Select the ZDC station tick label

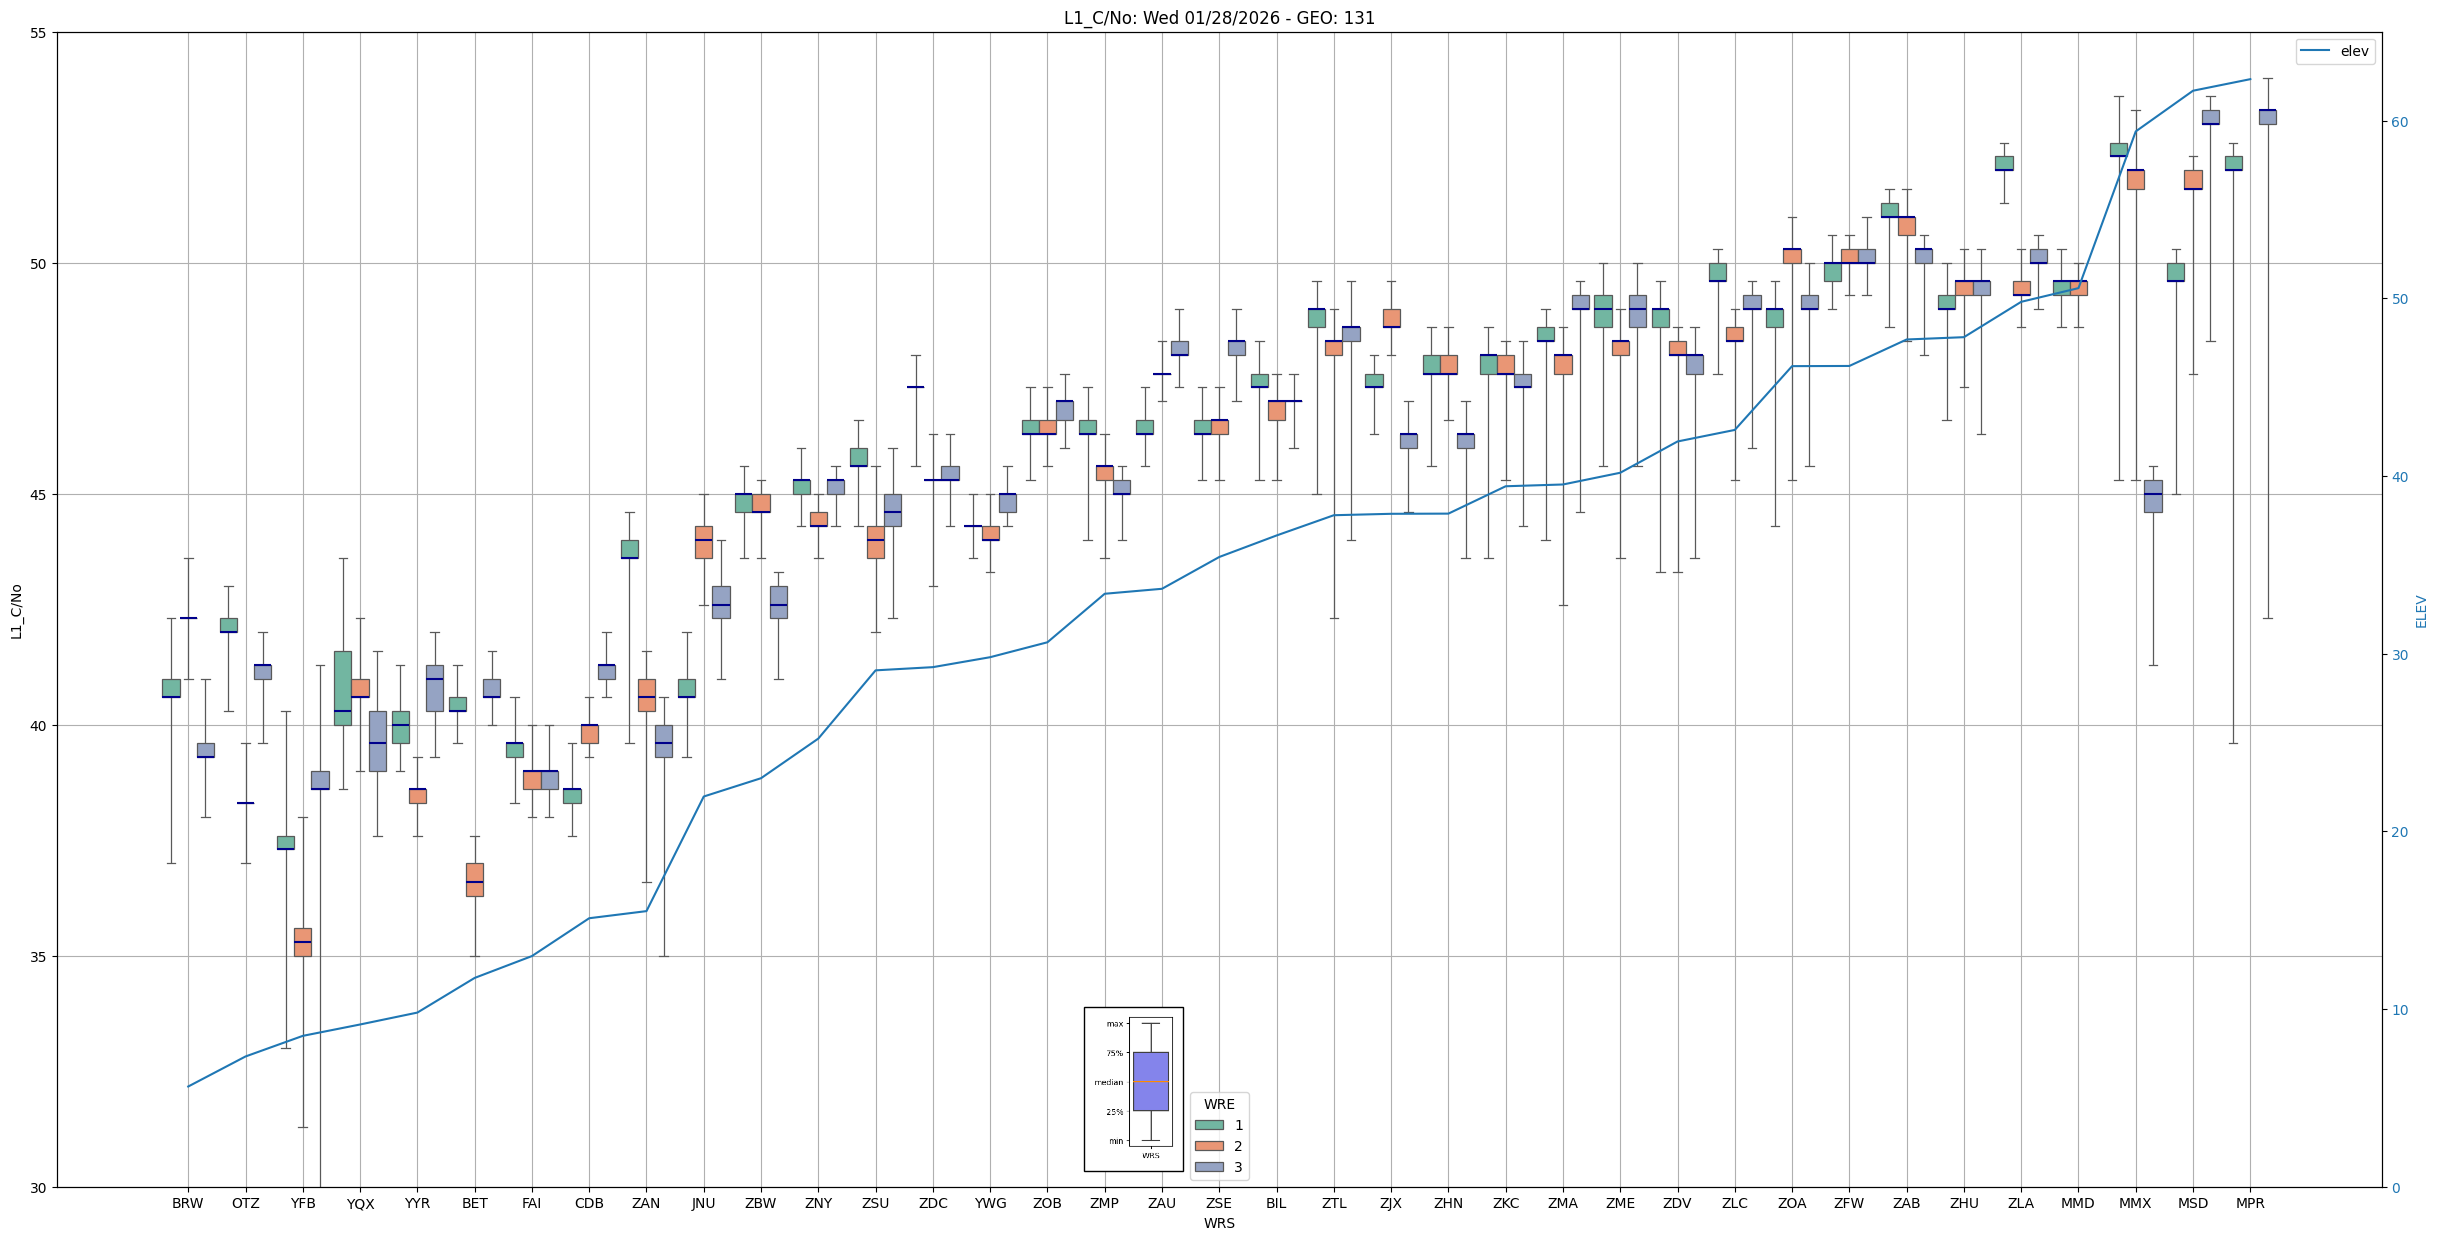(933, 1203)
